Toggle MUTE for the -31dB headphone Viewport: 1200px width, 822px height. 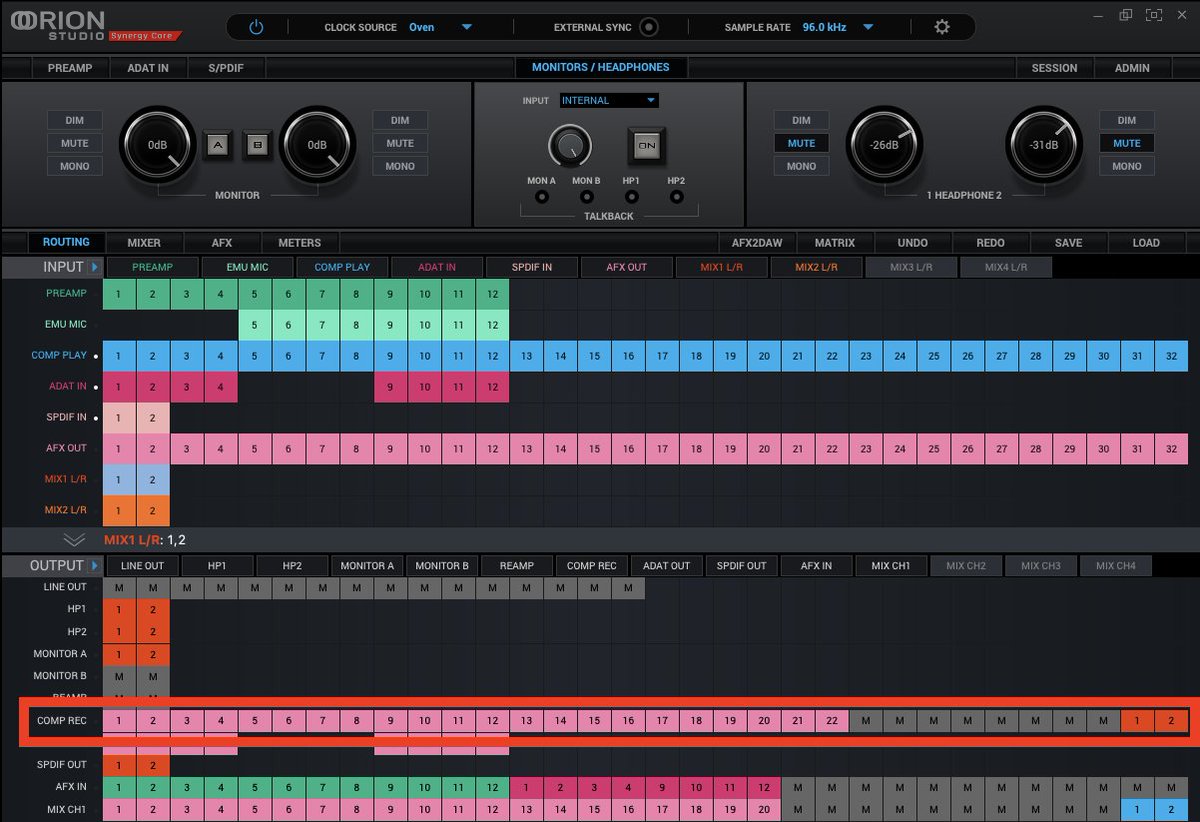(1127, 143)
